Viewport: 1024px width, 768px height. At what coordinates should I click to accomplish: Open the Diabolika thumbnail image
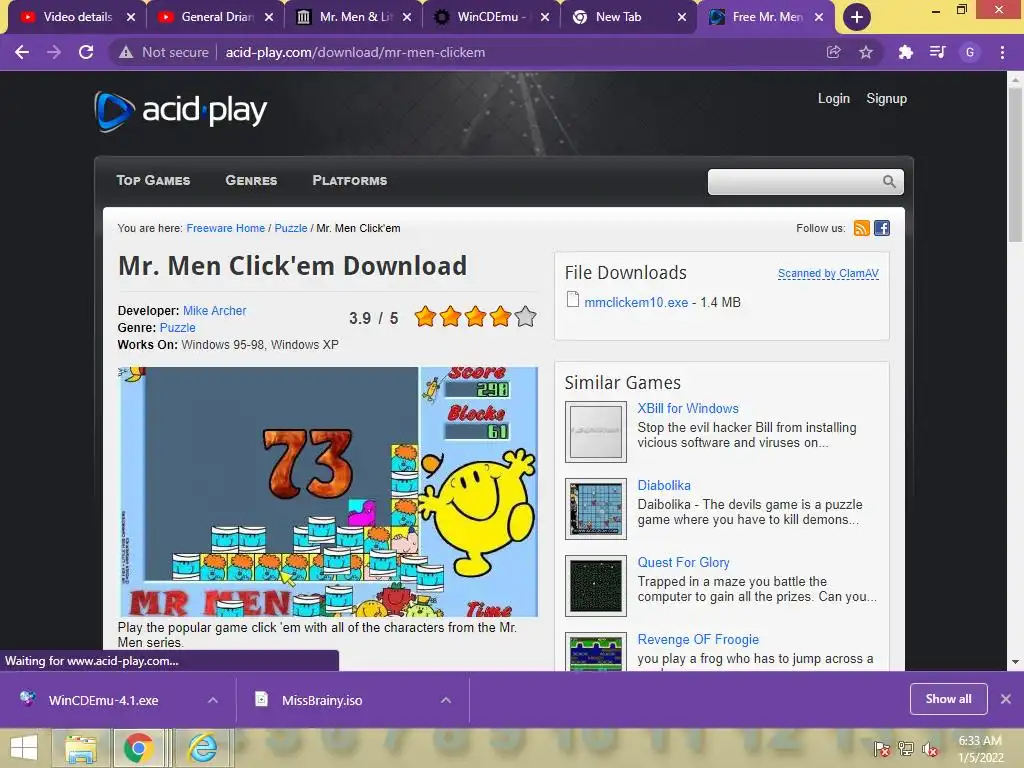[596, 509]
